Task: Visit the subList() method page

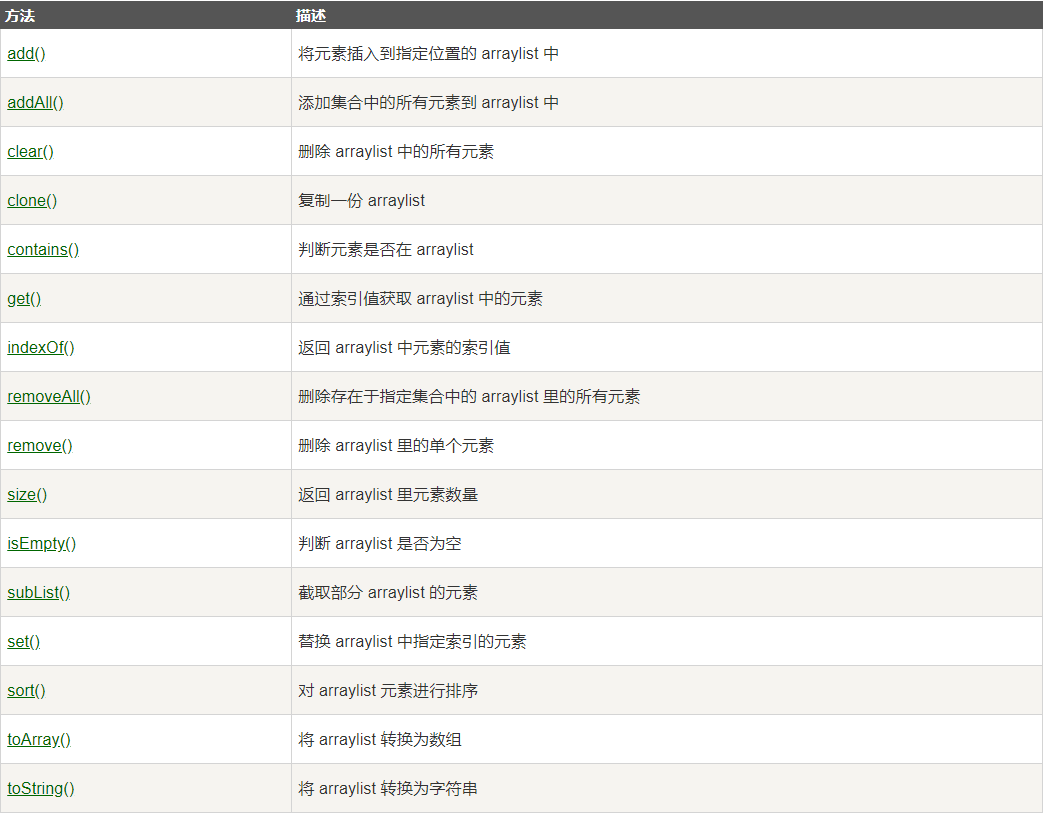Action: (x=38, y=593)
